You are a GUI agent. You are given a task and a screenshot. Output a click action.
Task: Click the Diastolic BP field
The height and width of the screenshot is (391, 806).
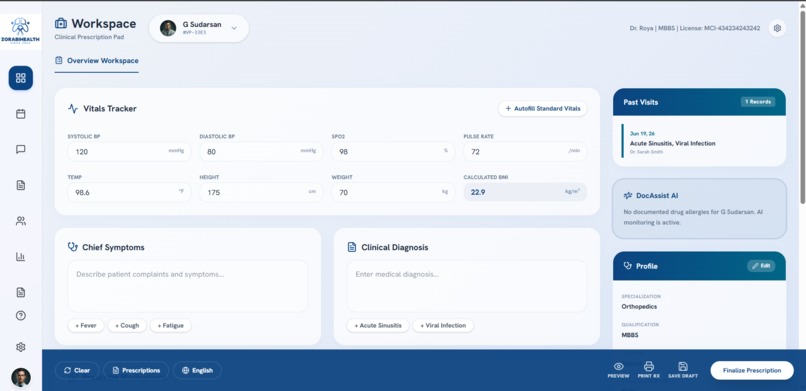coord(261,152)
